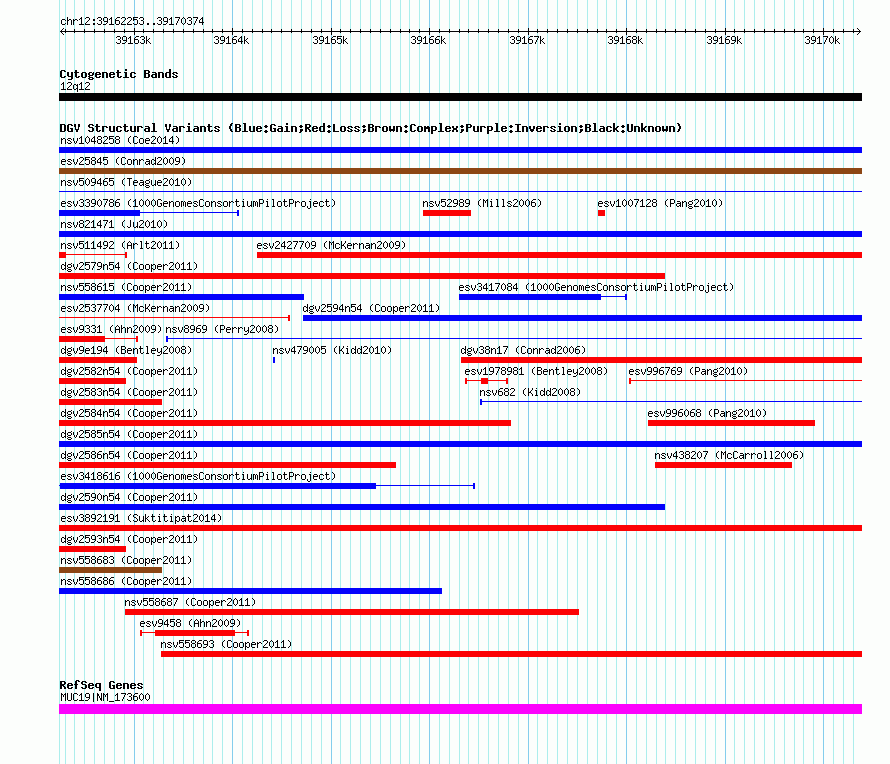This screenshot has width=890, height=764.
Task: Open dgv2590n54 (Cooper2011) variant
Action: point(129,497)
